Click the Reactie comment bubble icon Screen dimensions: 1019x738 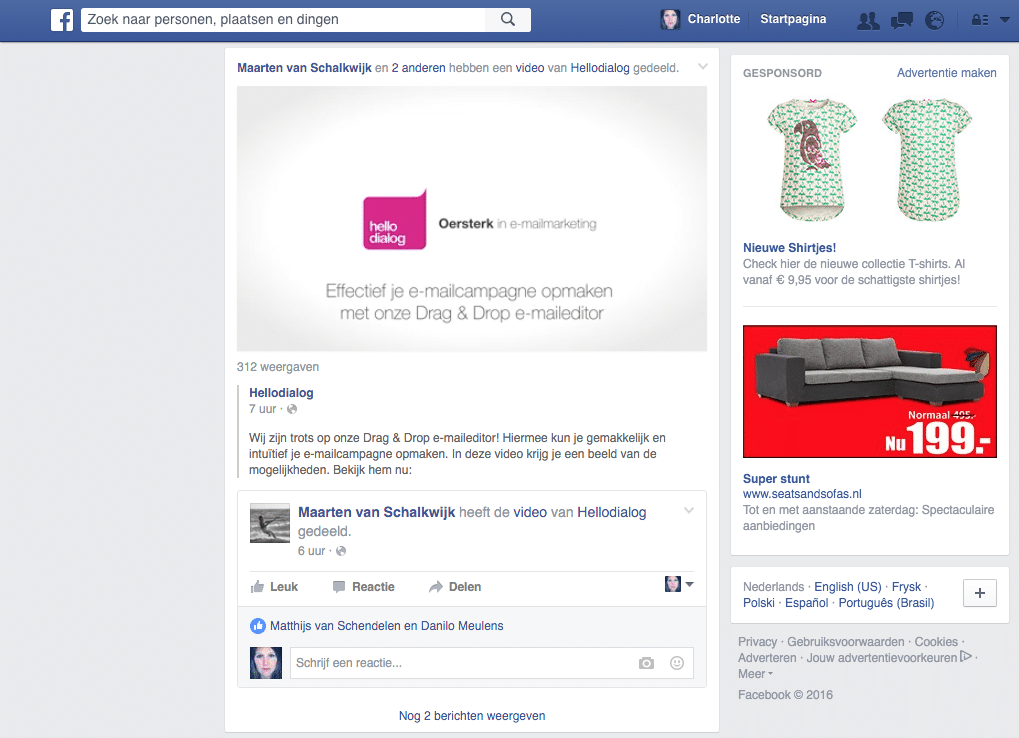(x=341, y=586)
